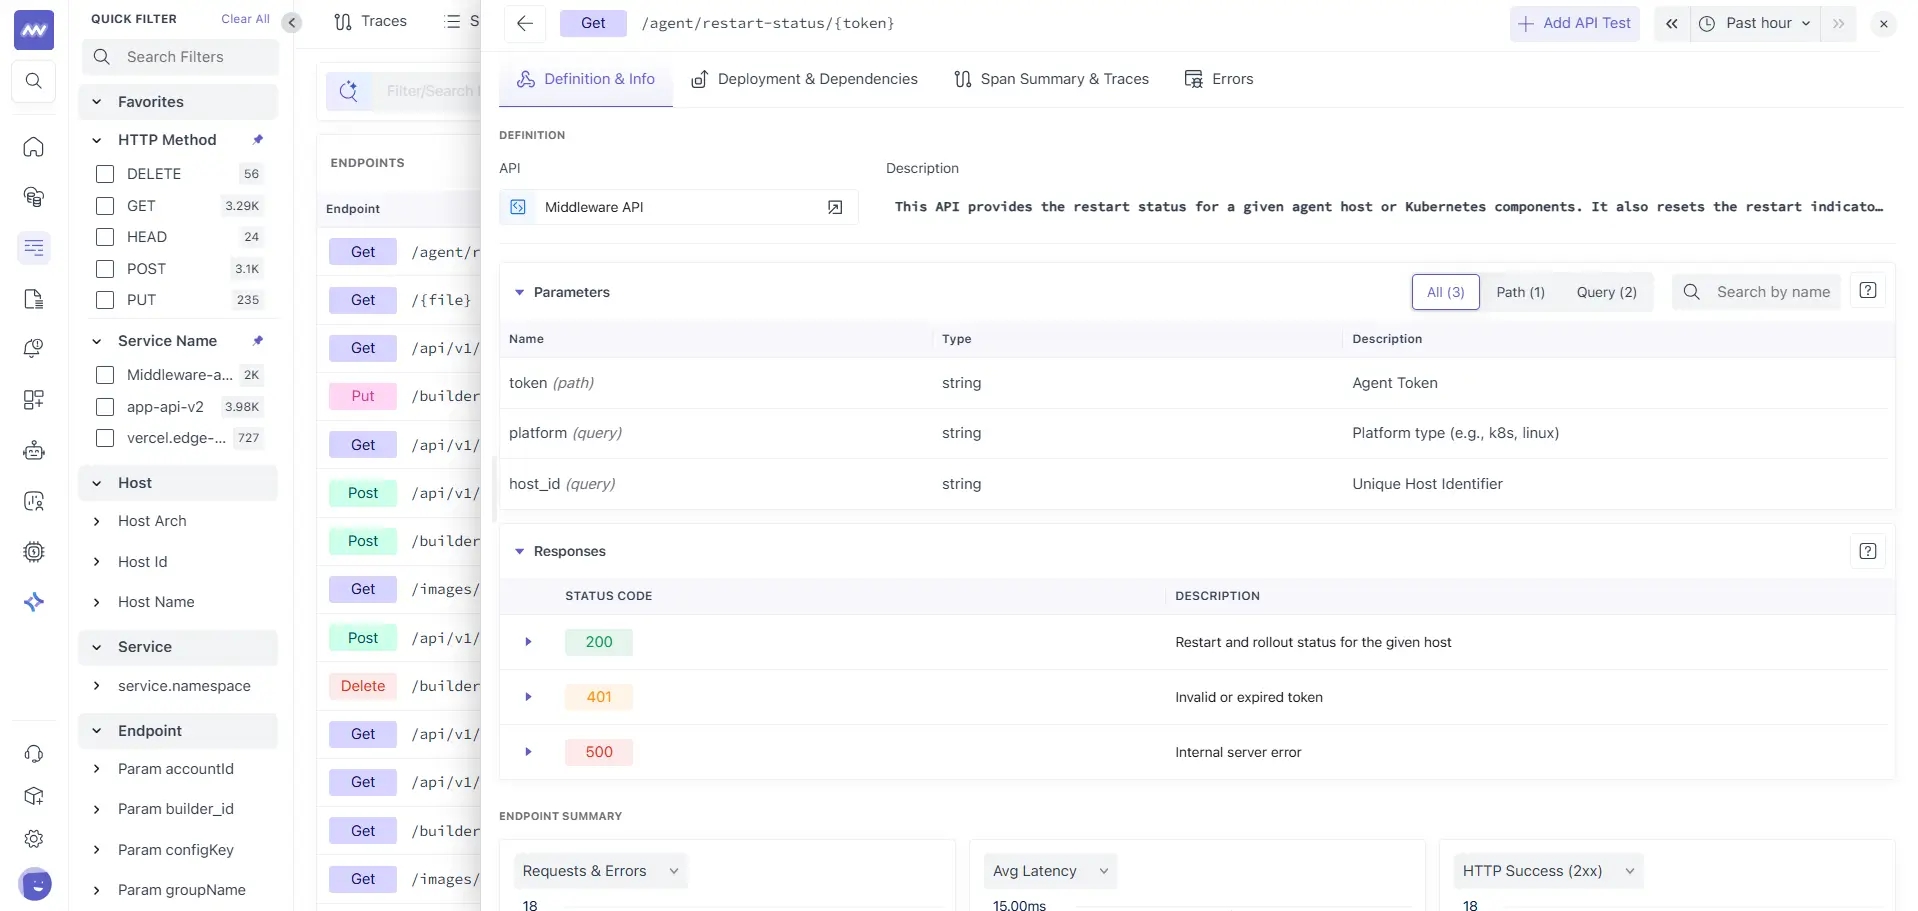Viewport: 1918px width, 911px height.
Task: Check the DELETE HTTP method checkbox
Action: coord(105,174)
